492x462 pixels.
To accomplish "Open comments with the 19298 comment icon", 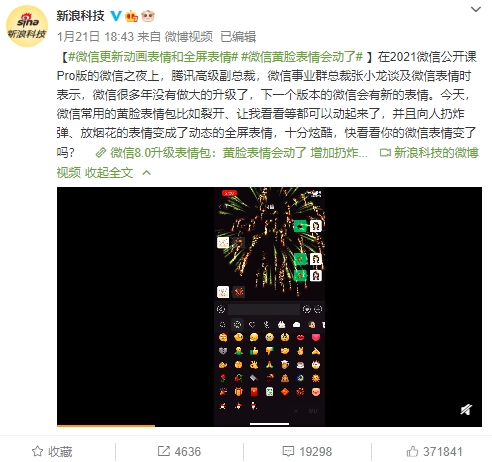I will pos(307,452).
